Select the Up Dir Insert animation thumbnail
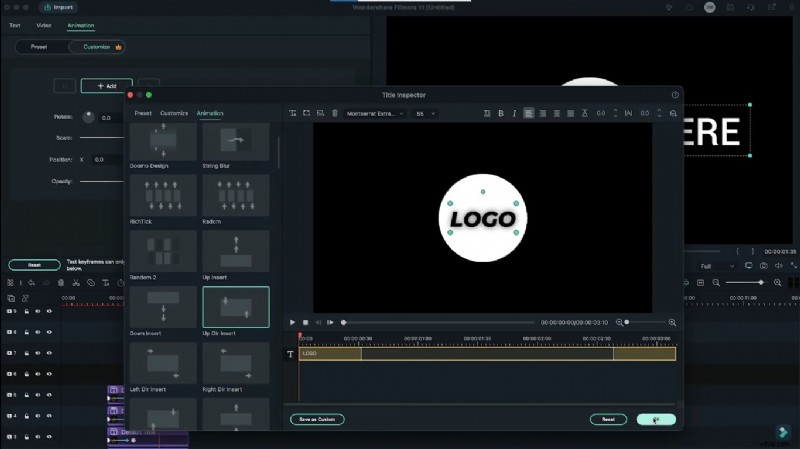 236,307
